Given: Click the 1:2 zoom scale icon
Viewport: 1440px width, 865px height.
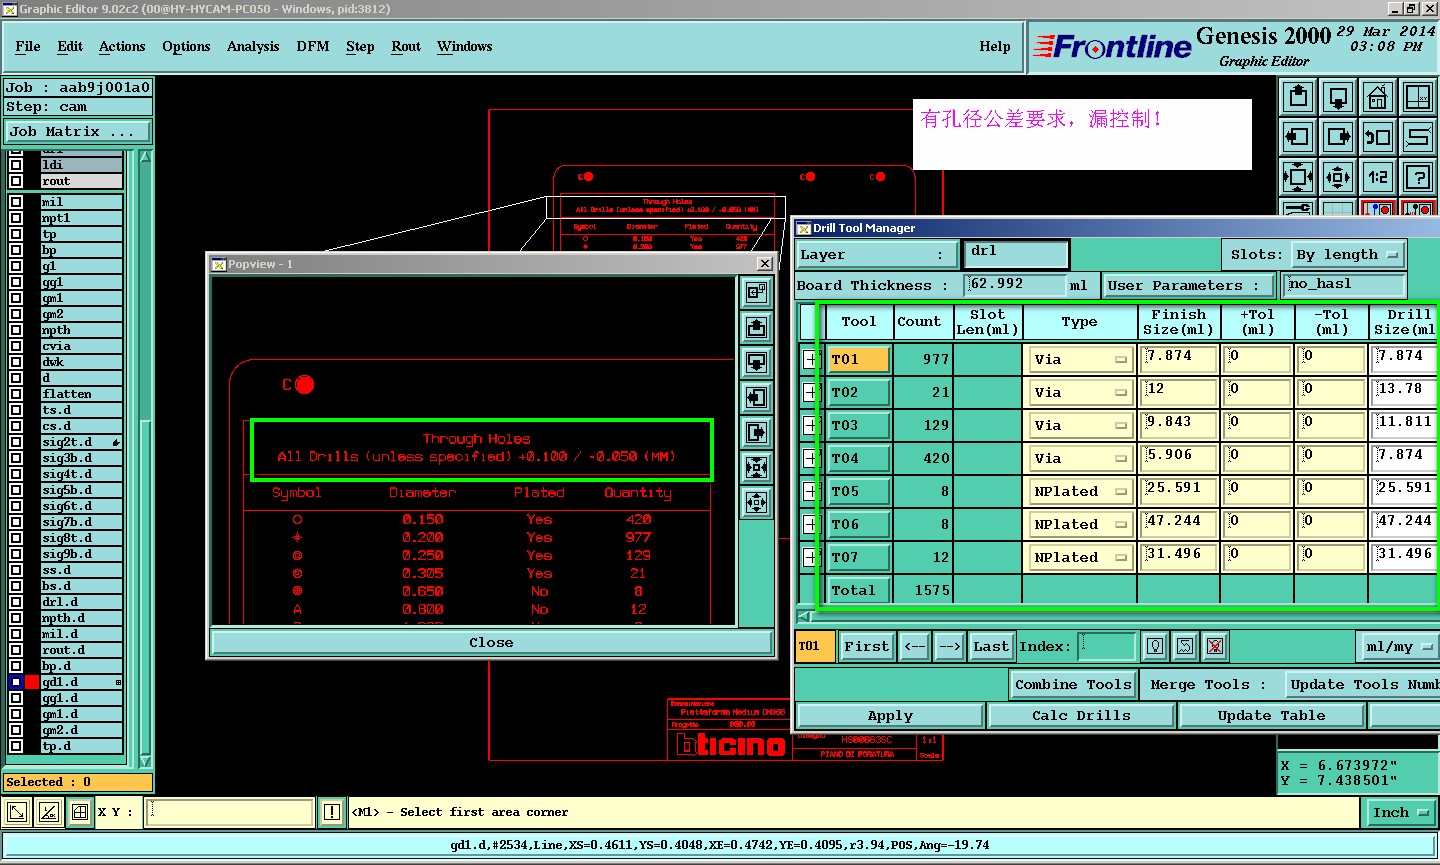Looking at the screenshot, I should (1378, 177).
